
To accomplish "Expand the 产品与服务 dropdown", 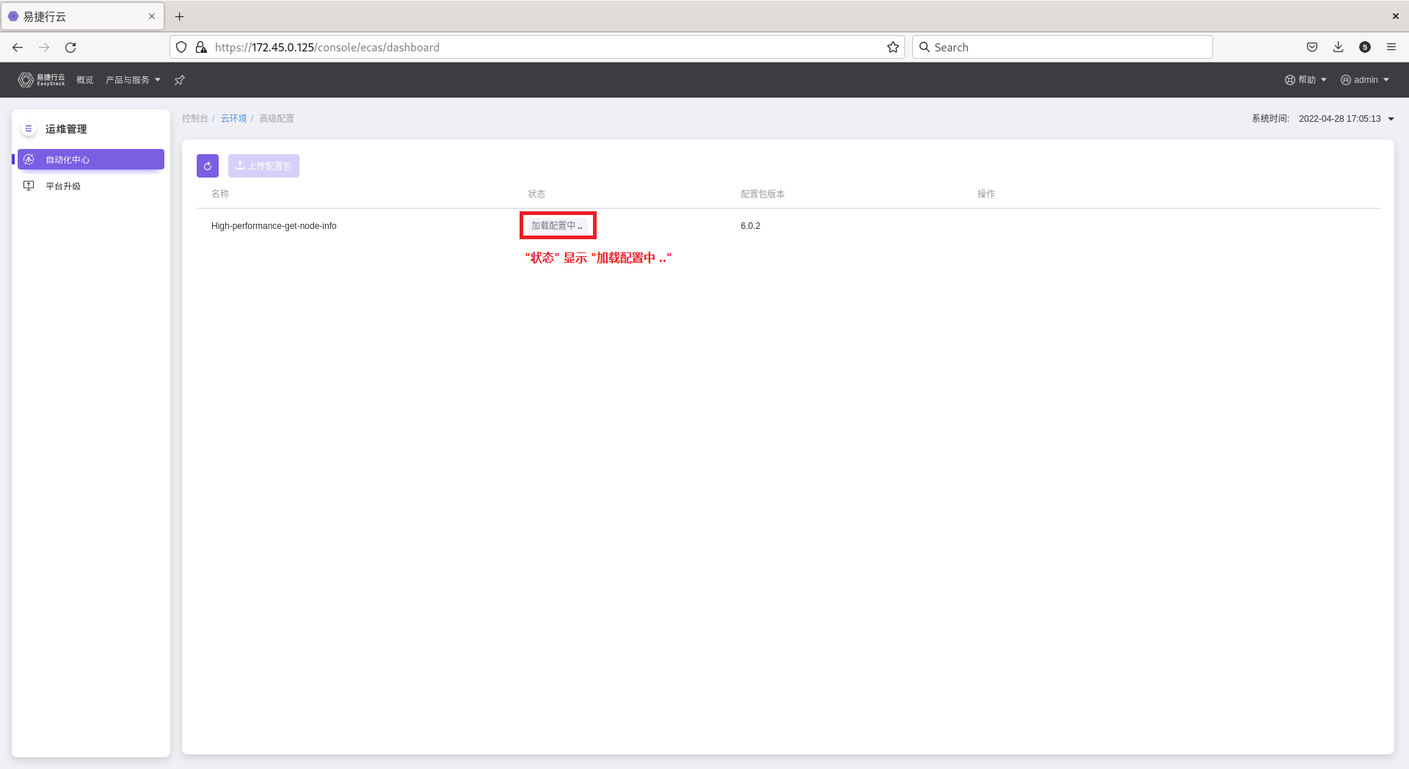I will tap(133, 80).
